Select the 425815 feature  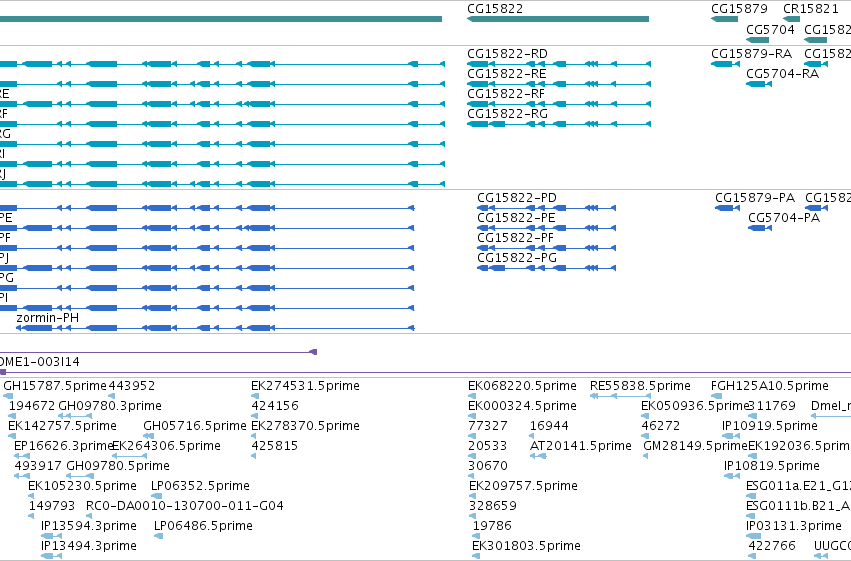coord(253,456)
